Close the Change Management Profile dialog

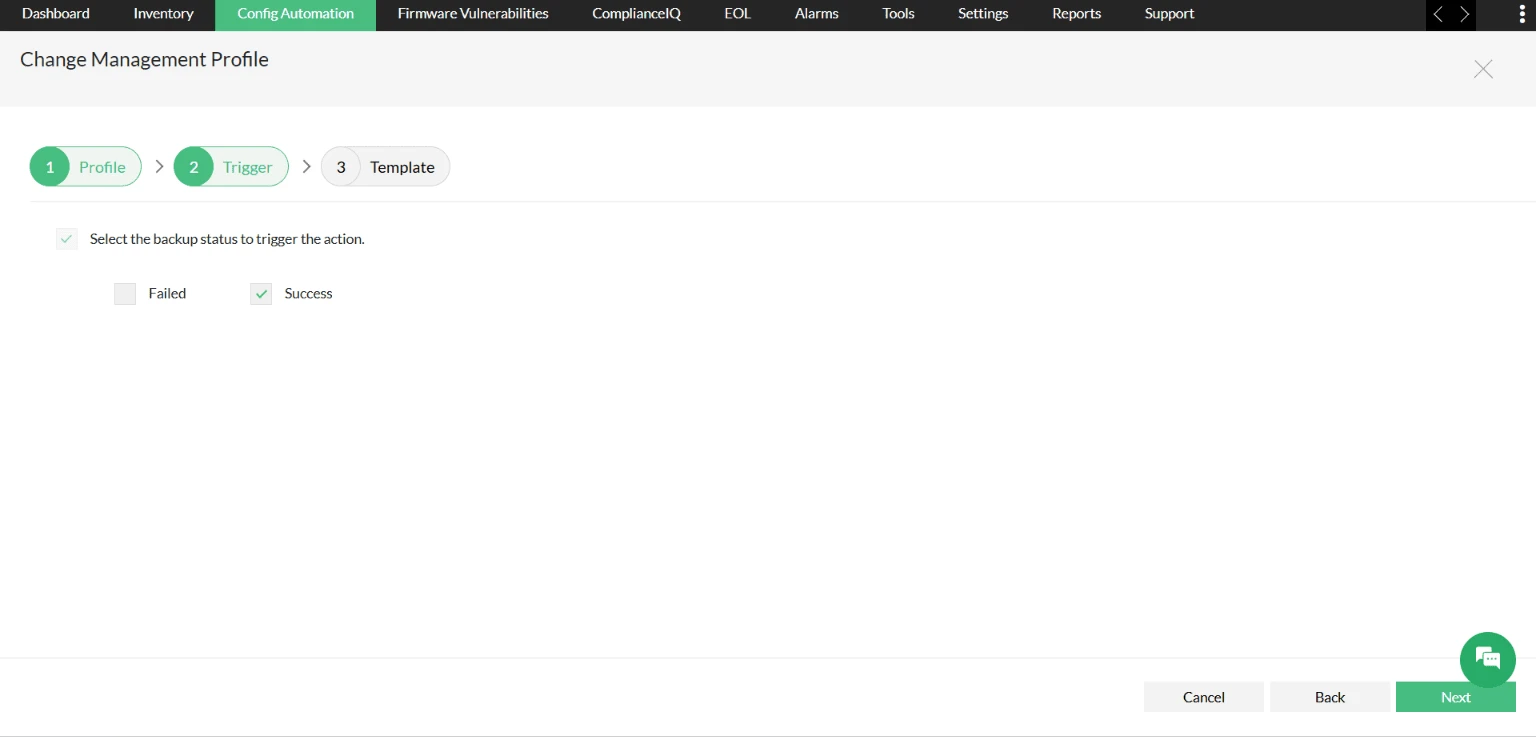point(1483,69)
